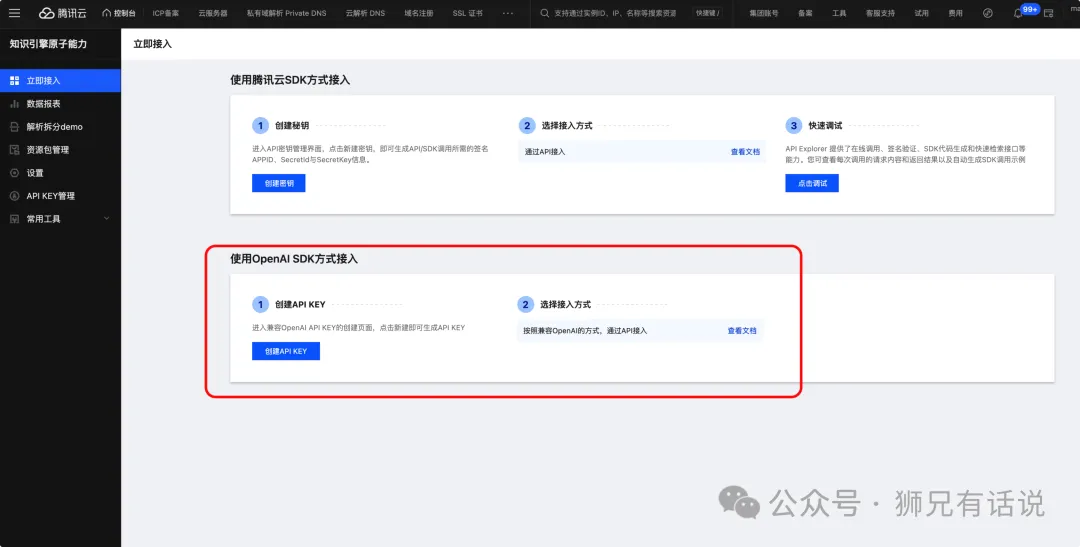Screen dimensions: 1080x547
Task: Open 域名注册 shortcut
Action: coord(419,13)
